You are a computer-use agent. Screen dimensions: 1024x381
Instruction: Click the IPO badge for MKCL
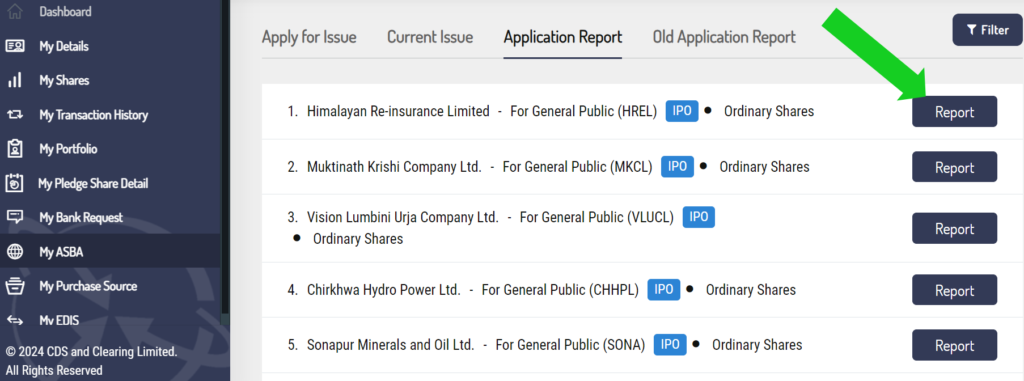(677, 167)
